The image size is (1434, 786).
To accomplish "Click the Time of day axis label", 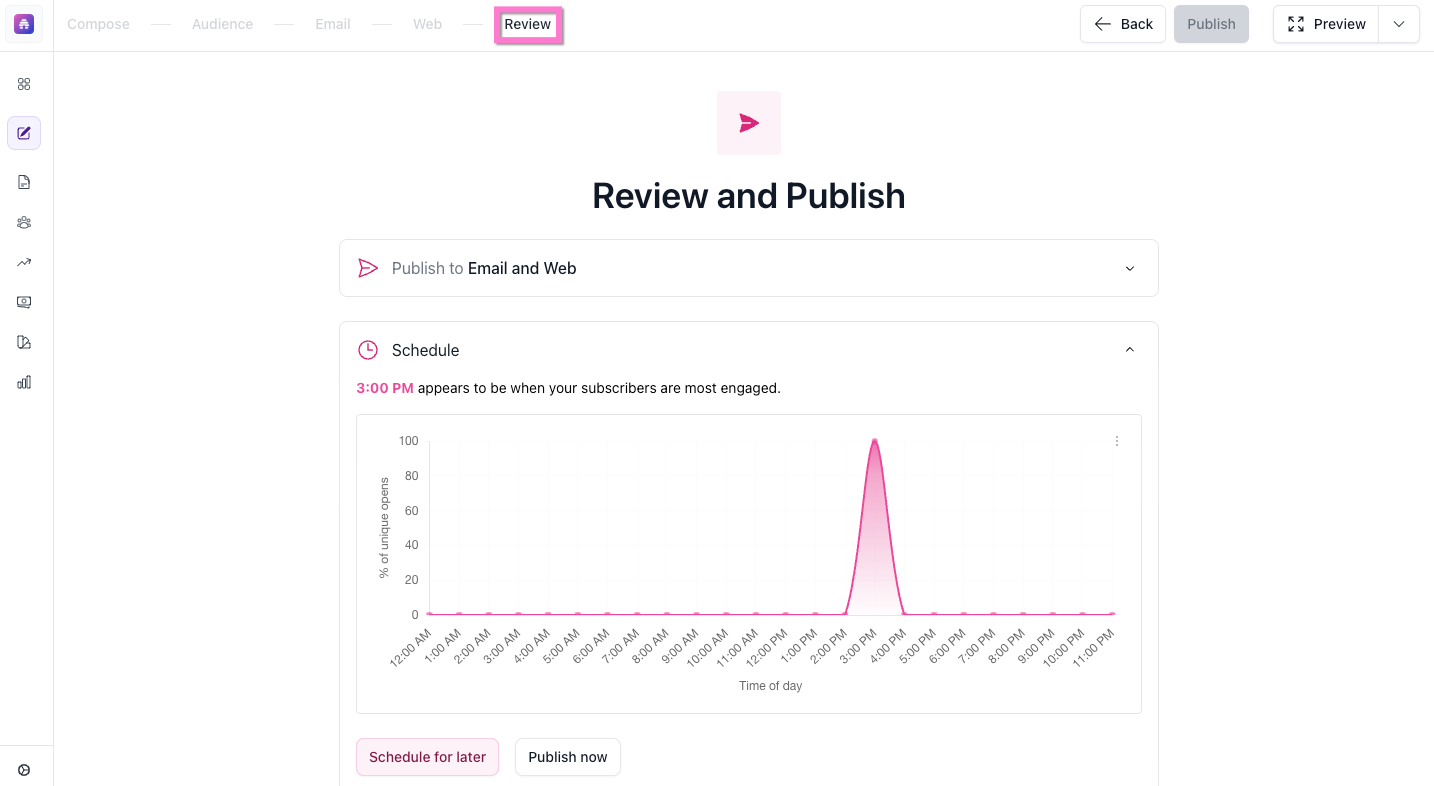I will click(x=770, y=686).
